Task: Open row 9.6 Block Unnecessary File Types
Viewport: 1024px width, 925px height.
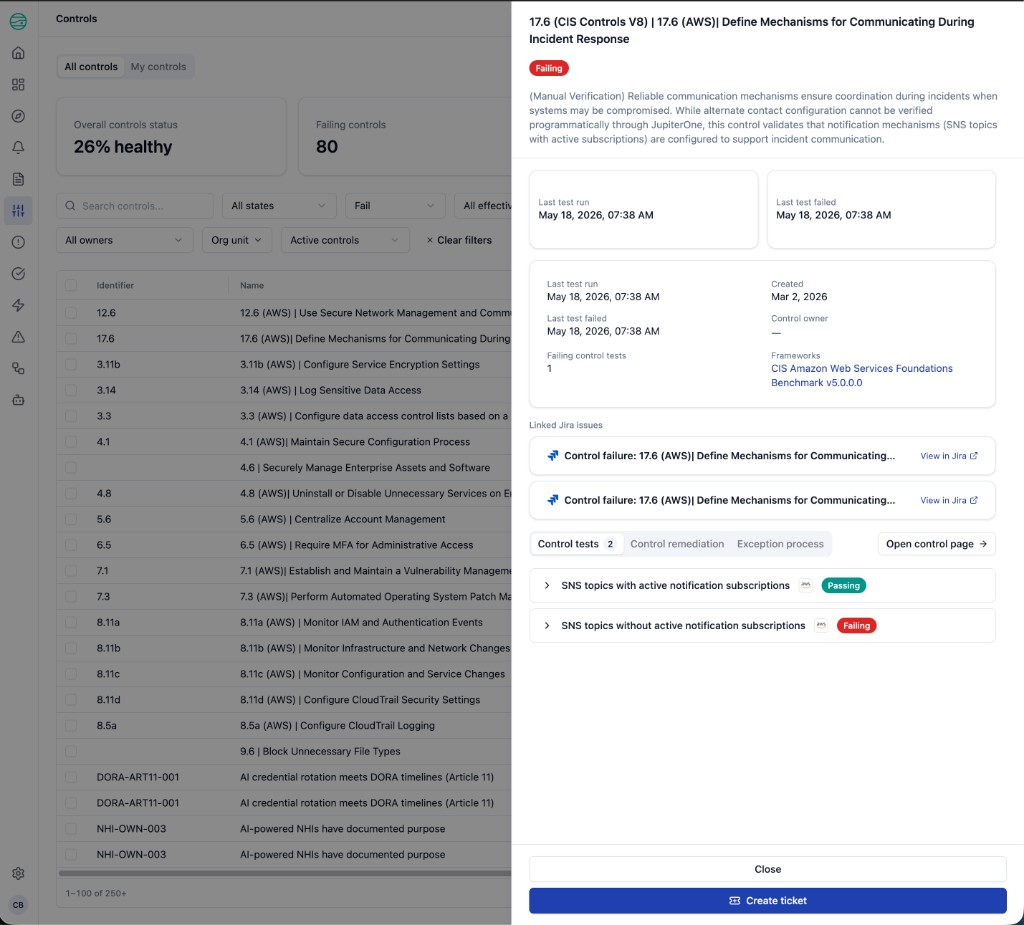Action: 284,751
